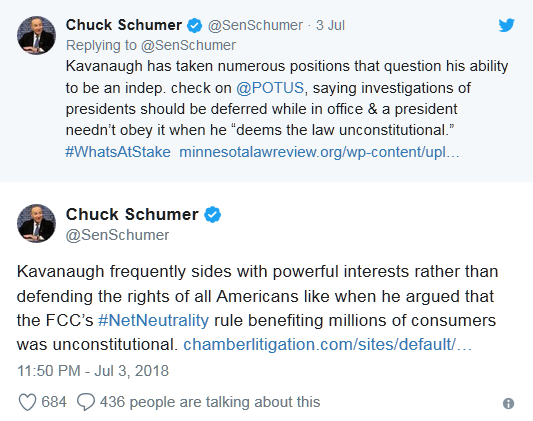Open @SenSchumer handle in the top tweet header
This screenshot has width=533, height=421.
[255, 25]
